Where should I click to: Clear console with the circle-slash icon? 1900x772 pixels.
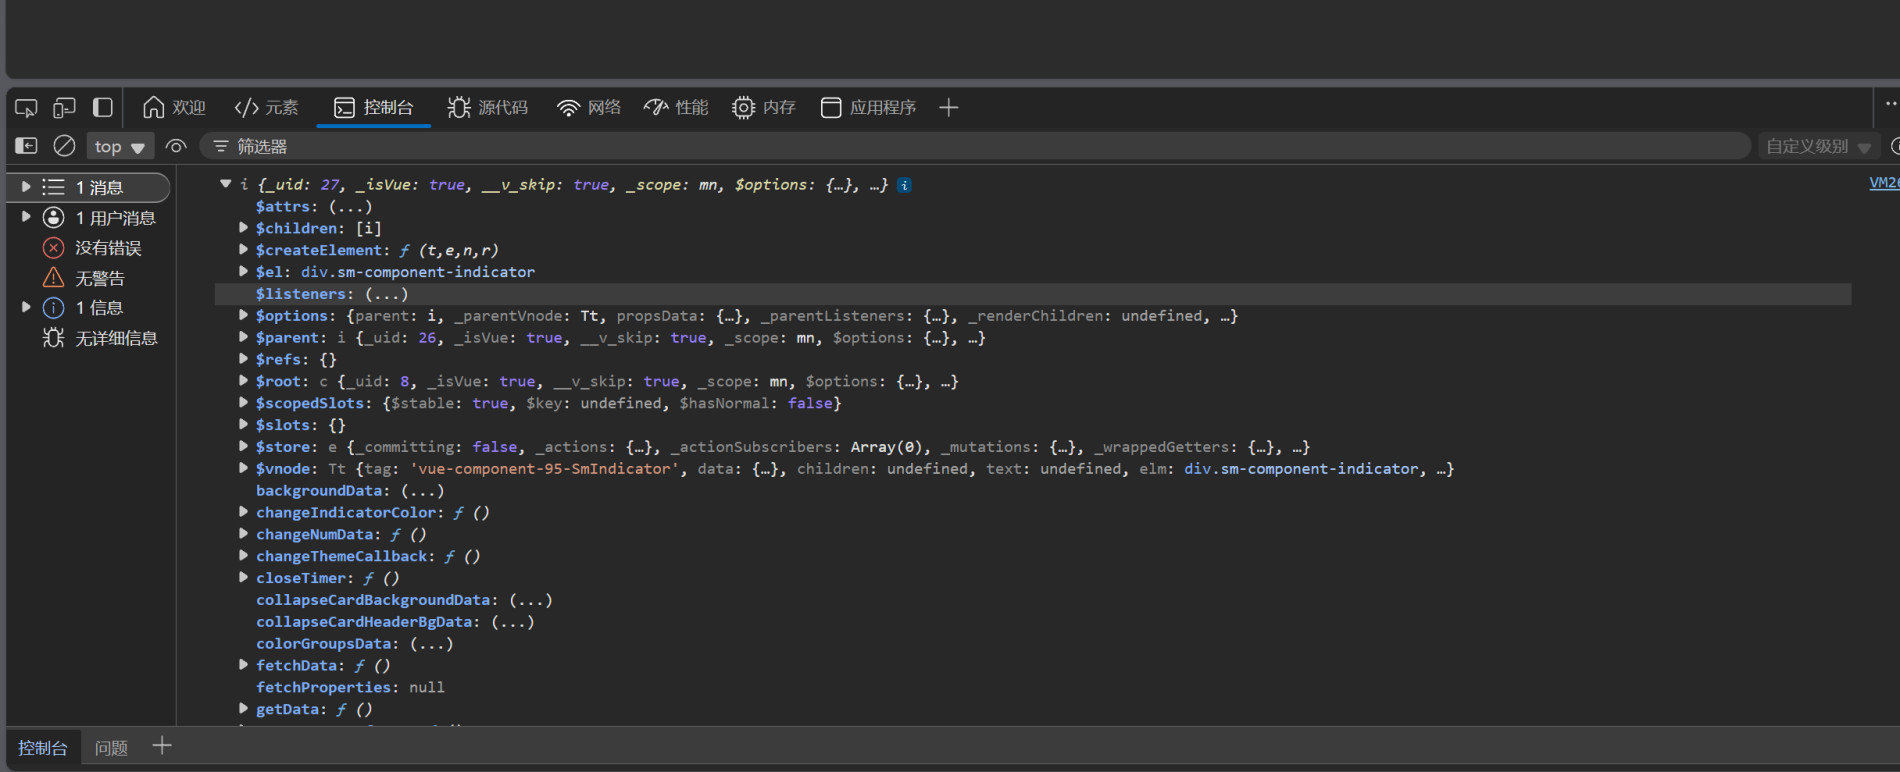[64, 146]
